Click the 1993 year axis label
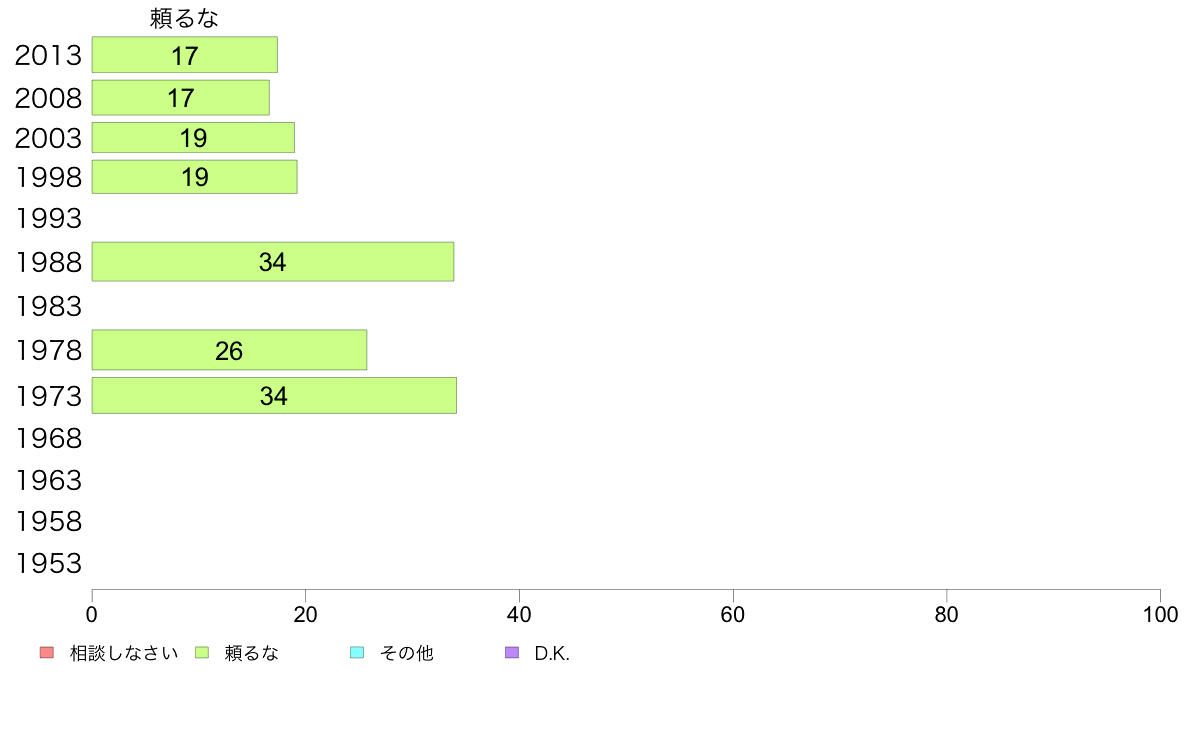The height and width of the screenshot is (736, 1188). point(48,219)
